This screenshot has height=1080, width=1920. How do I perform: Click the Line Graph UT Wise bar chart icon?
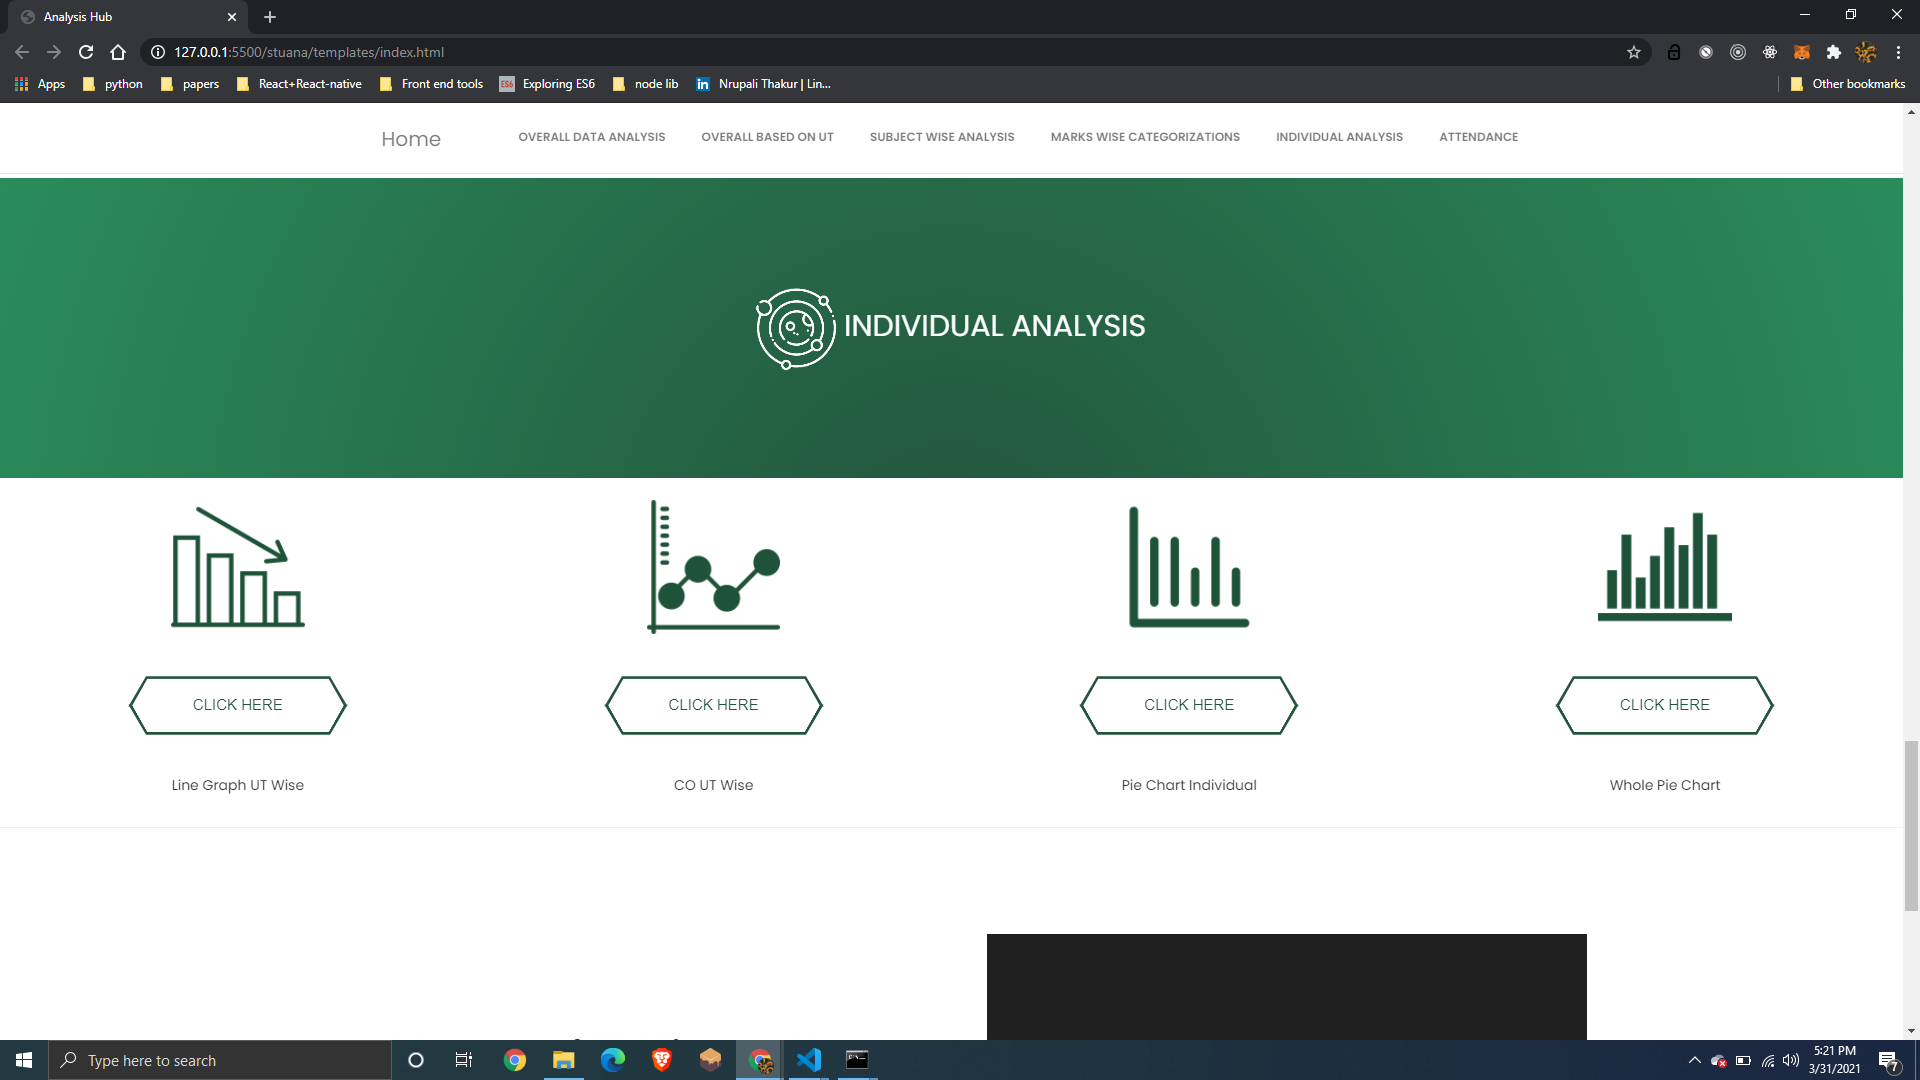click(x=237, y=566)
